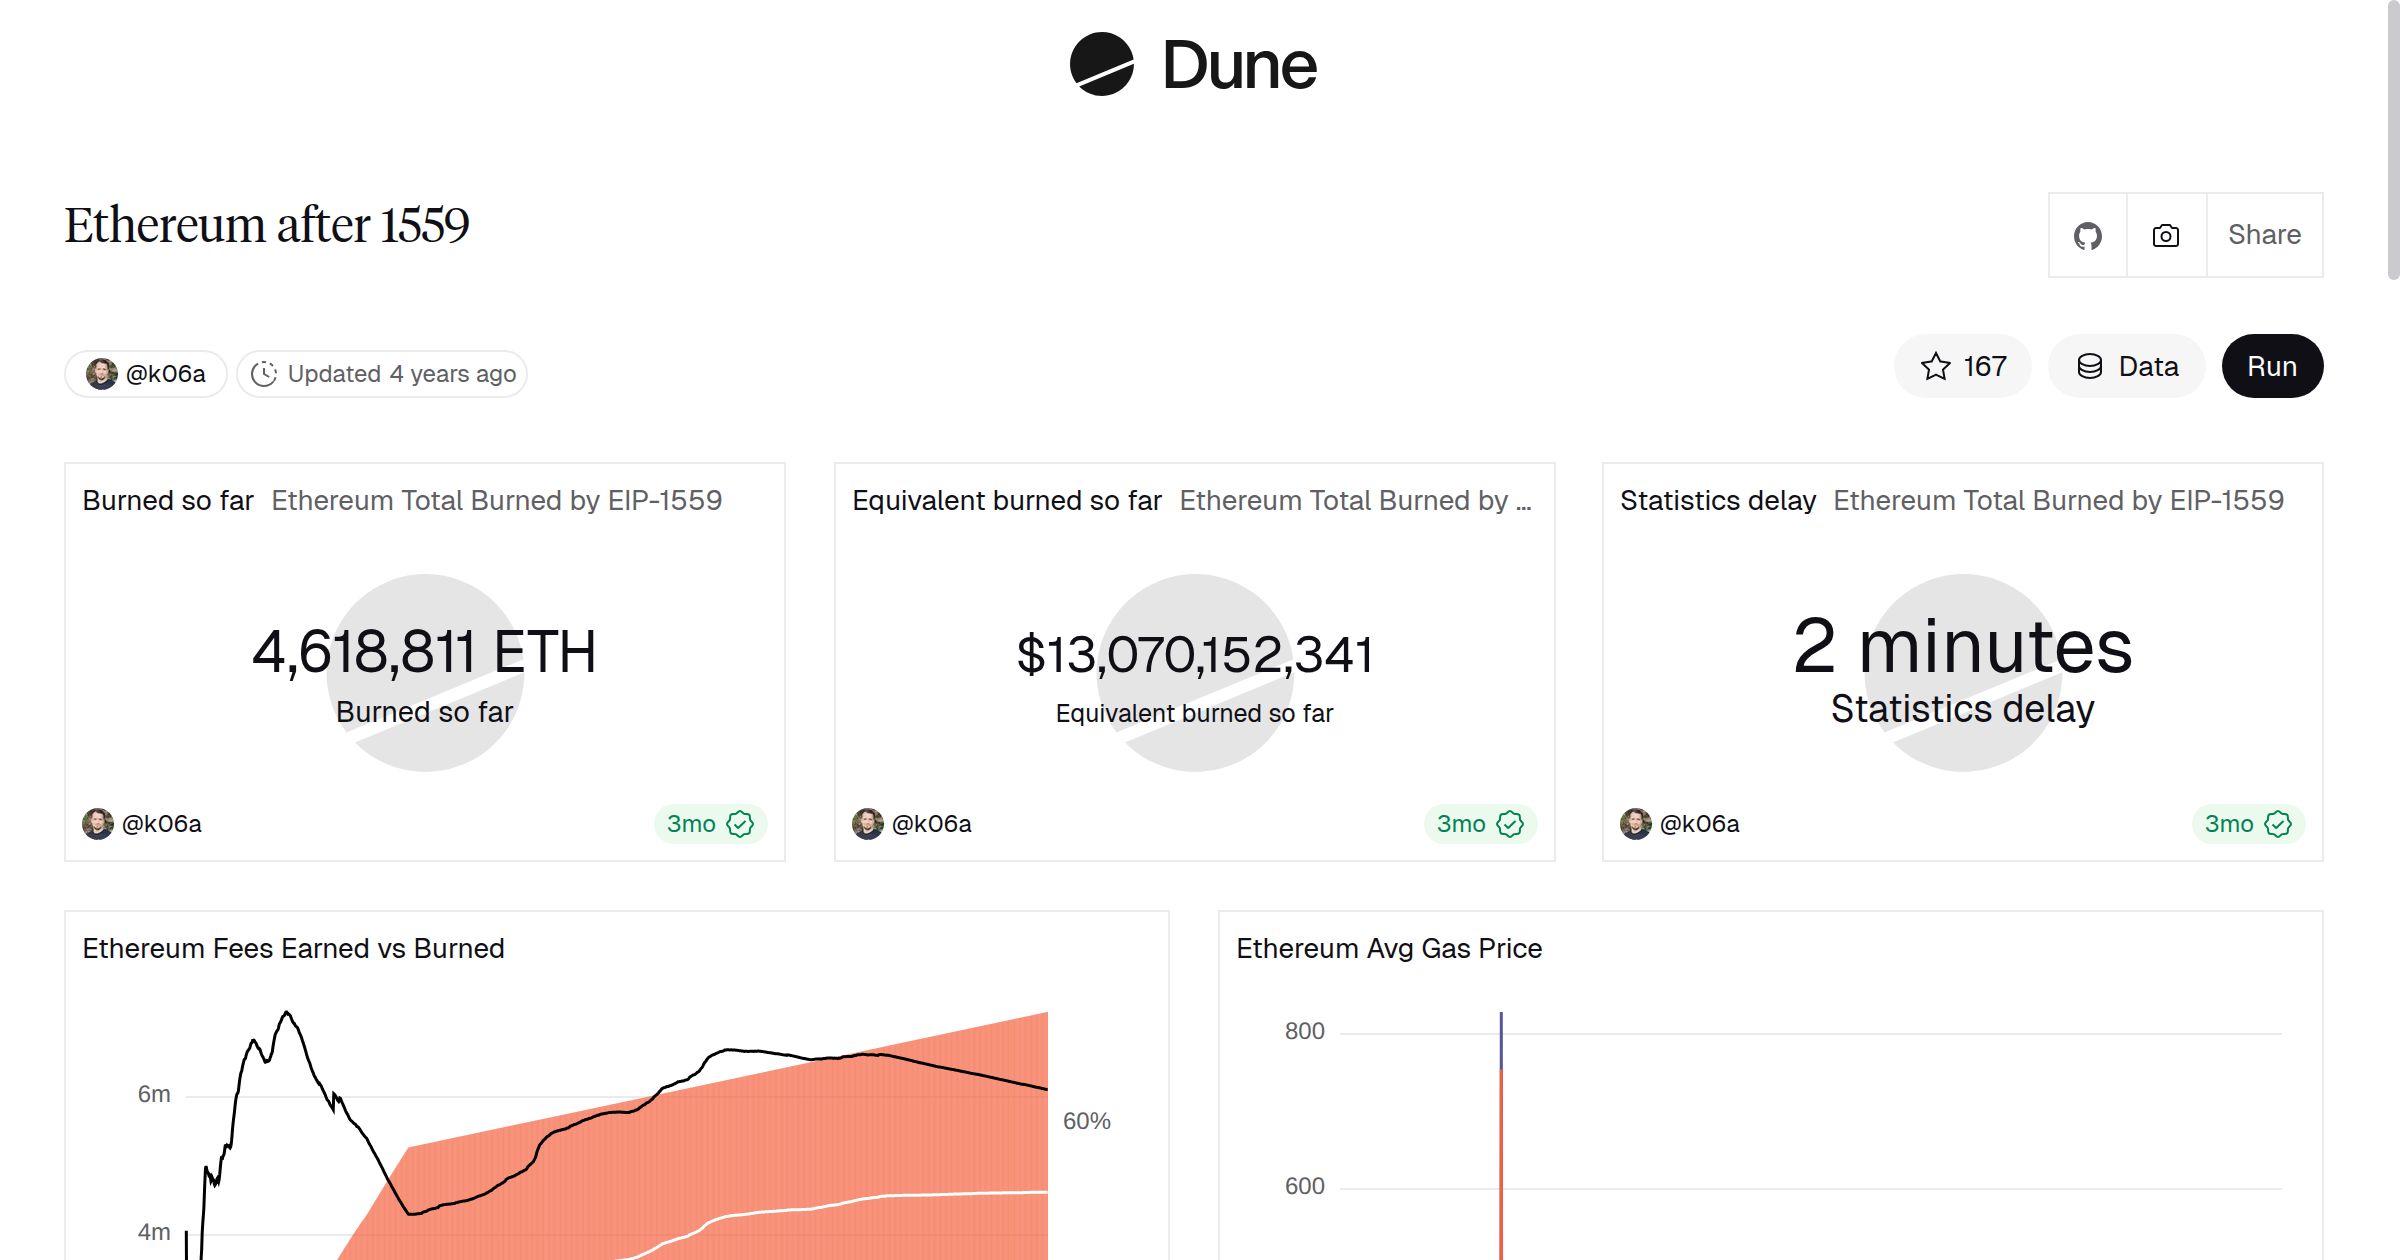Open the @k06a author profile chip
Image resolution: width=2400 pixels, height=1260 pixels.
tap(145, 373)
